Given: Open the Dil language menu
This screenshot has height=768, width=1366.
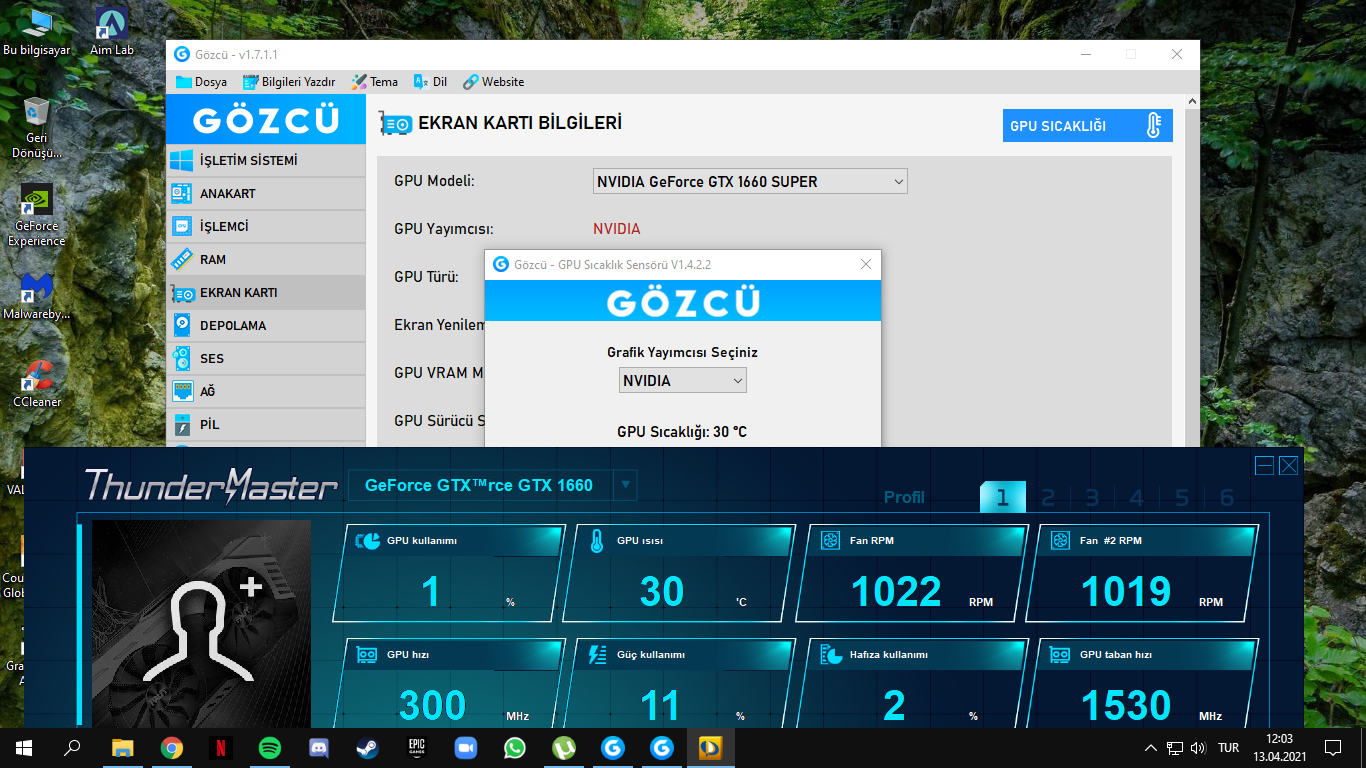Looking at the screenshot, I should pos(429,82).
